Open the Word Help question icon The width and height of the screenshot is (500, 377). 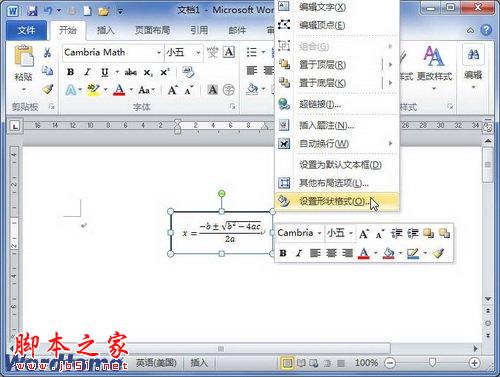click(x=486, y=30)
